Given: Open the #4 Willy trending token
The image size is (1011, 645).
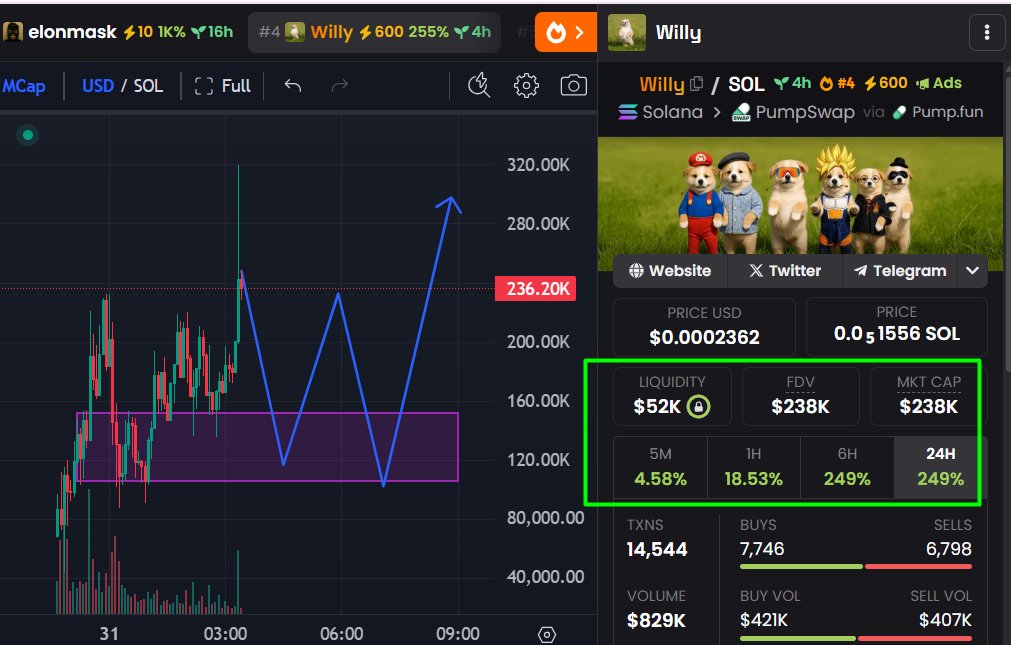Looking at the screenshot, I should [x=375, y=32].
